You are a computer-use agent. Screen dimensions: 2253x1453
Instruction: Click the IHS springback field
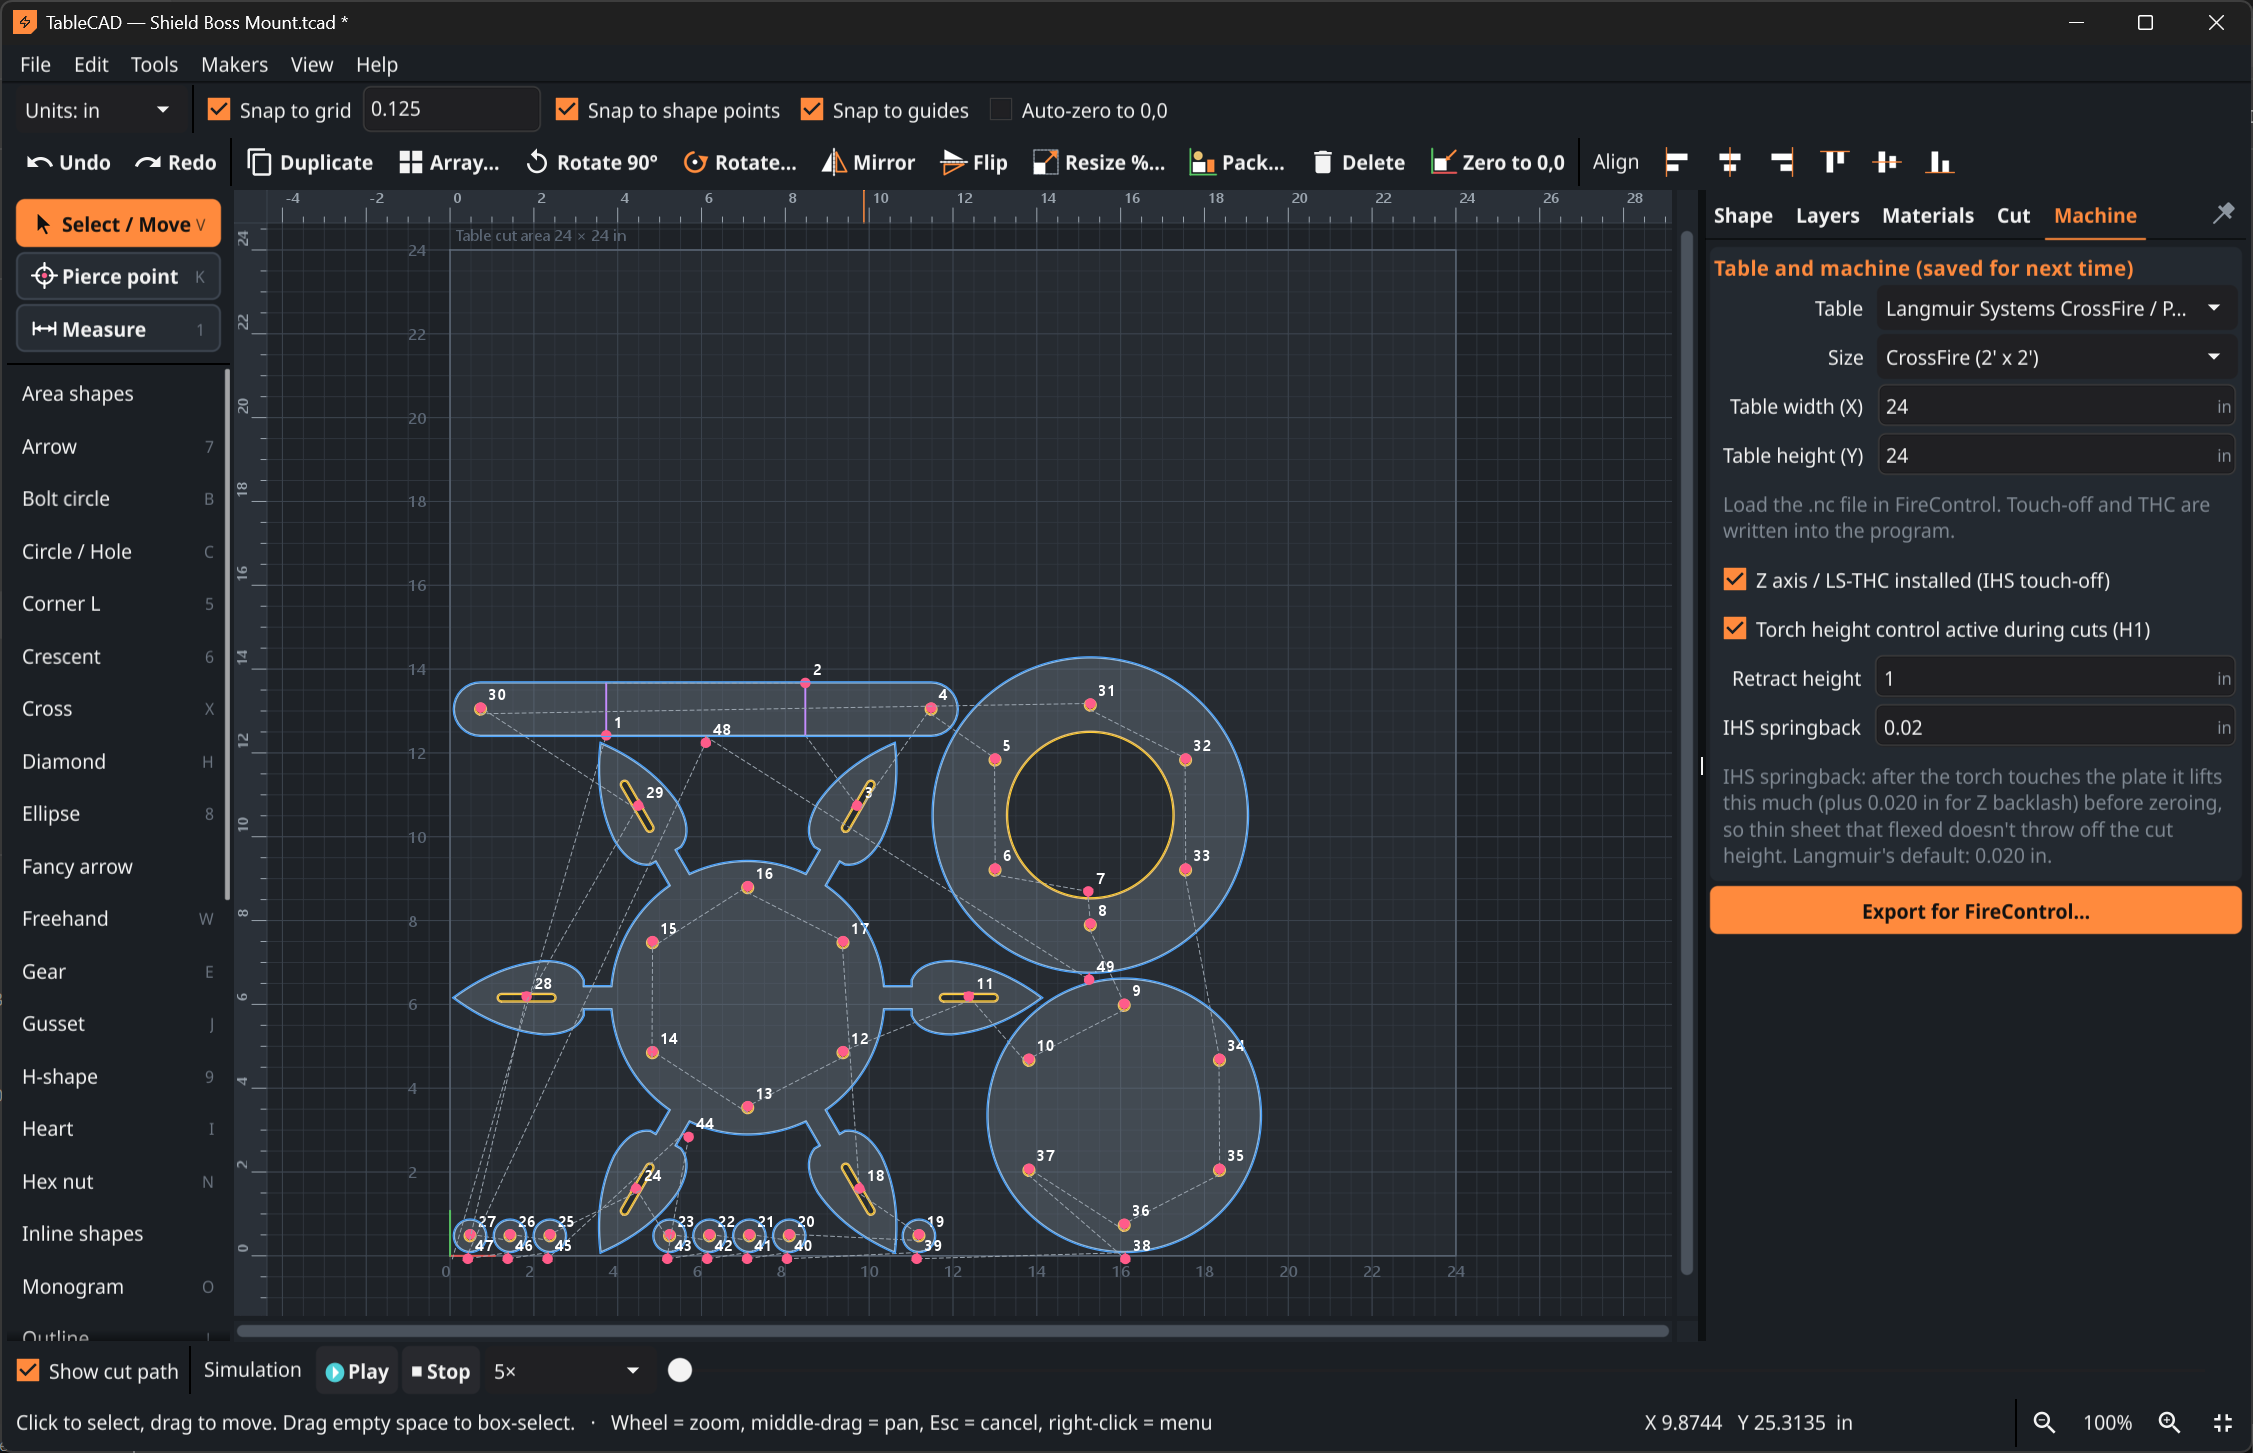[x=2055, y=727]
